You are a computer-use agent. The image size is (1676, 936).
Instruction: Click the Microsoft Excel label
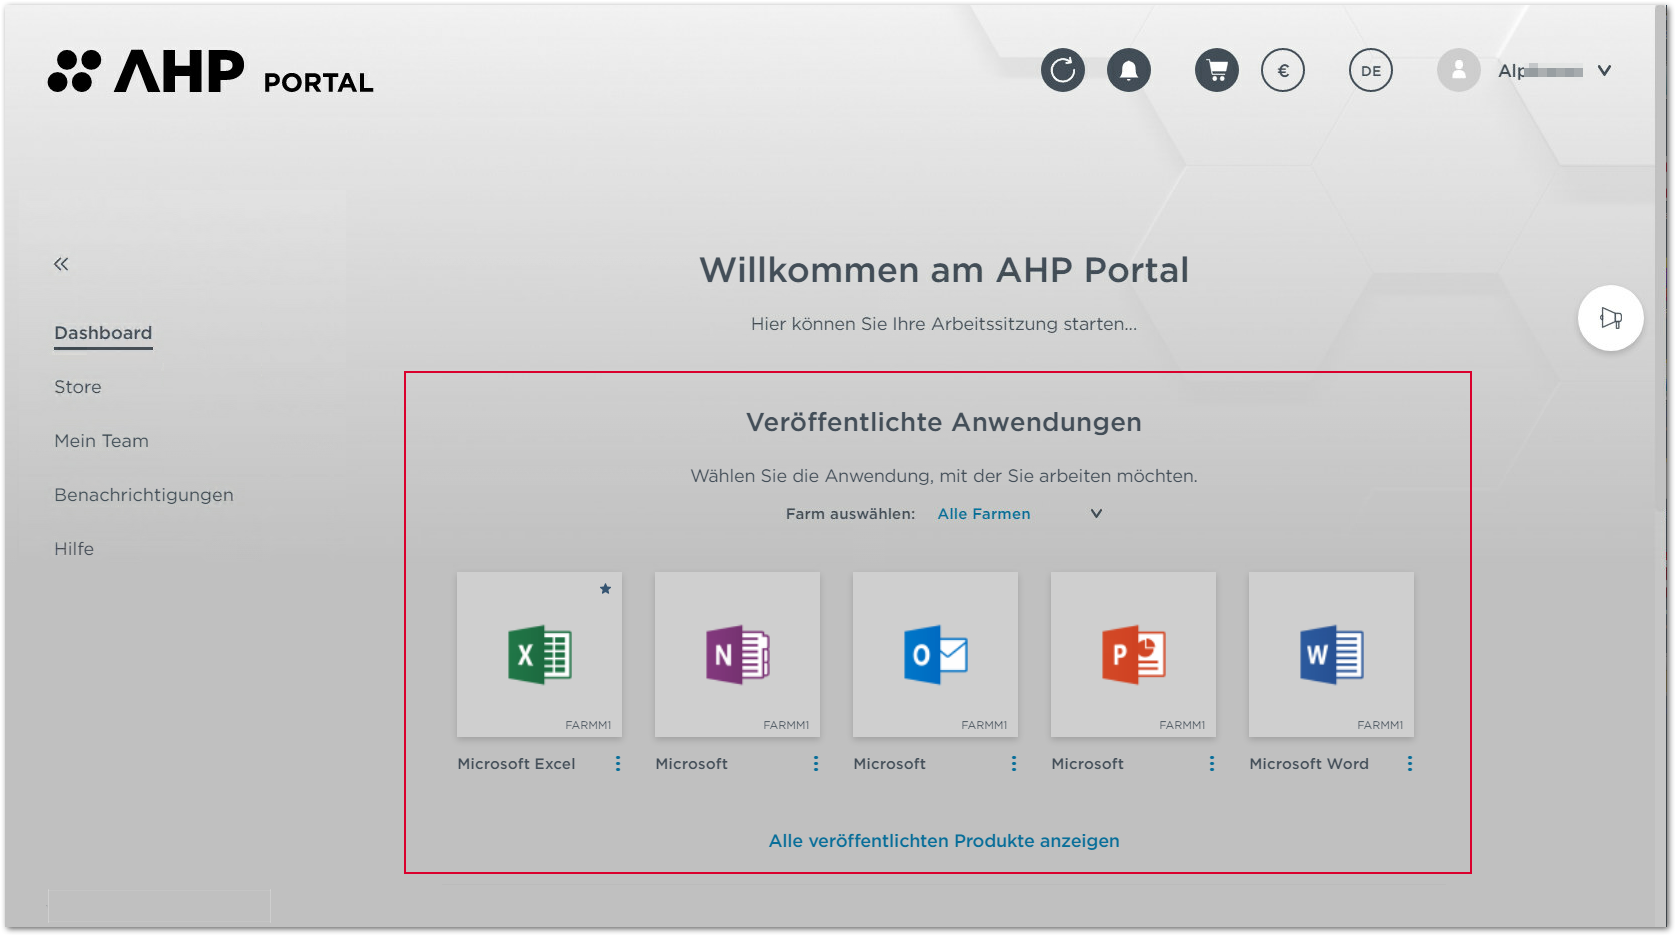pyautogui.click(x=516, y=764)
